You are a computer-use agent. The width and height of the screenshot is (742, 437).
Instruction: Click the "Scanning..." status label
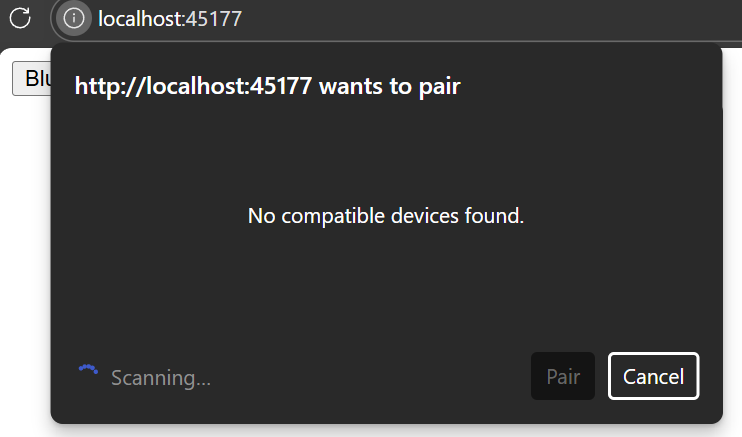pyautogui.click(x=161, y=378)
